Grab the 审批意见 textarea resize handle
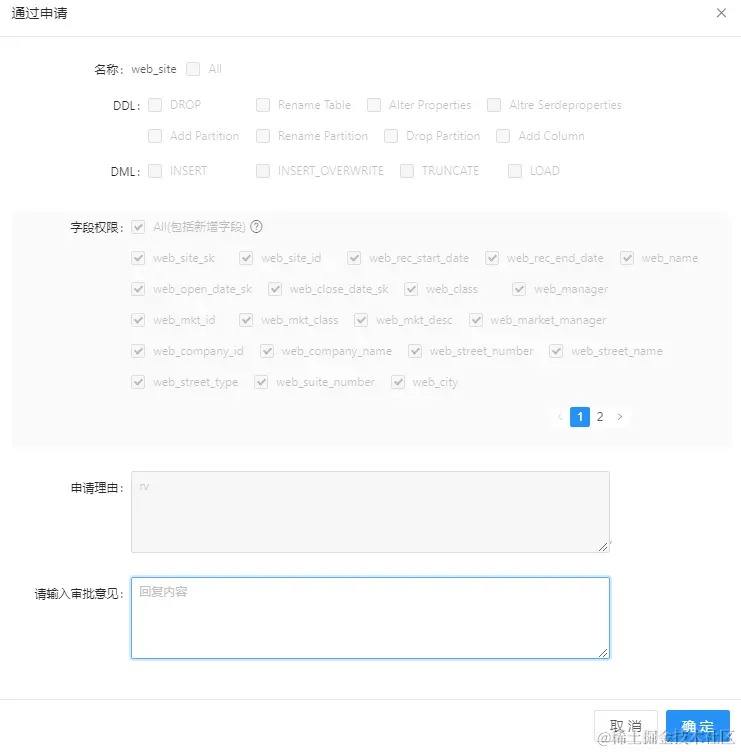The image size is (741, 752). 603,653
